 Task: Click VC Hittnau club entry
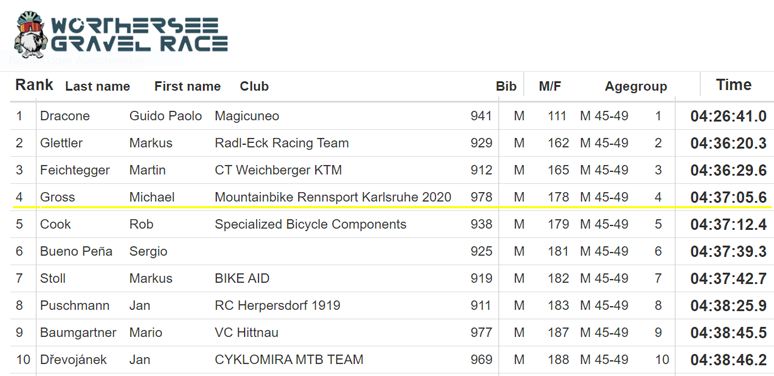[246, 333]
